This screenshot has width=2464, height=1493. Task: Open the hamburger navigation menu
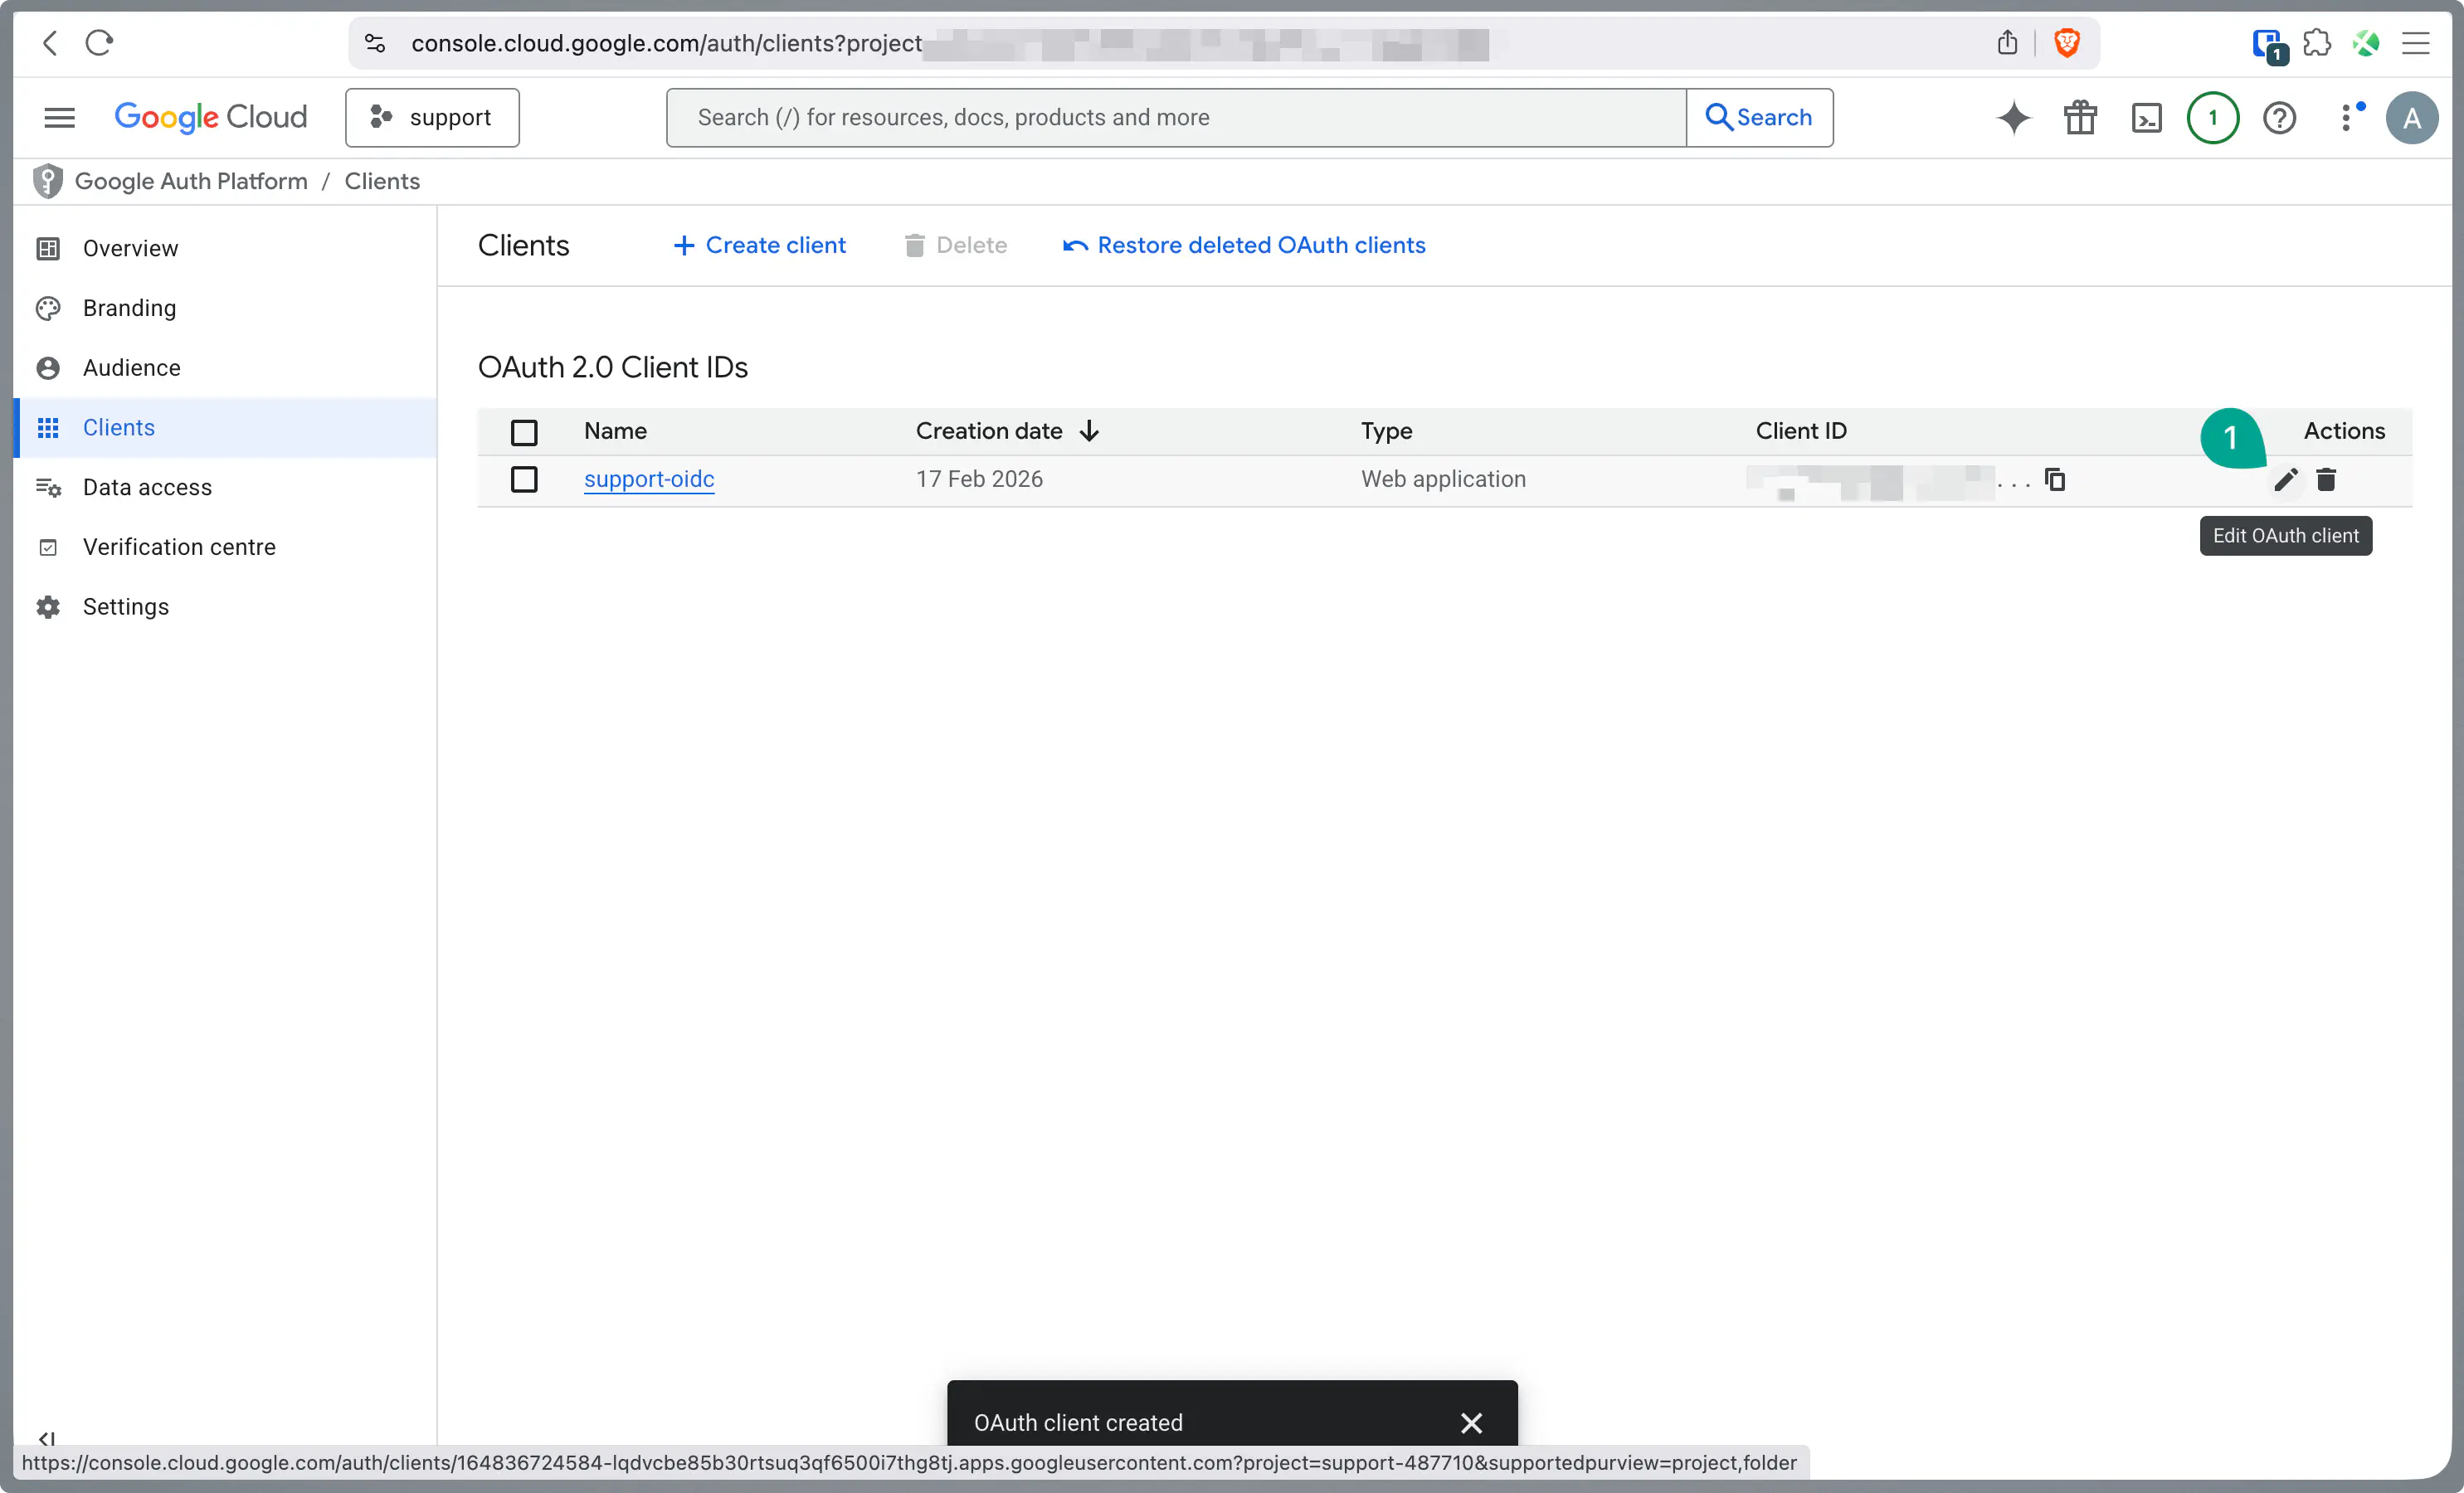click(x=60, y=118)
